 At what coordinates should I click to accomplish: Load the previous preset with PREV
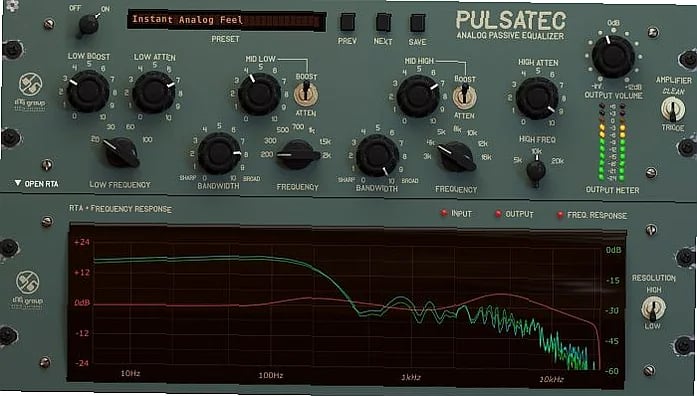348,22
